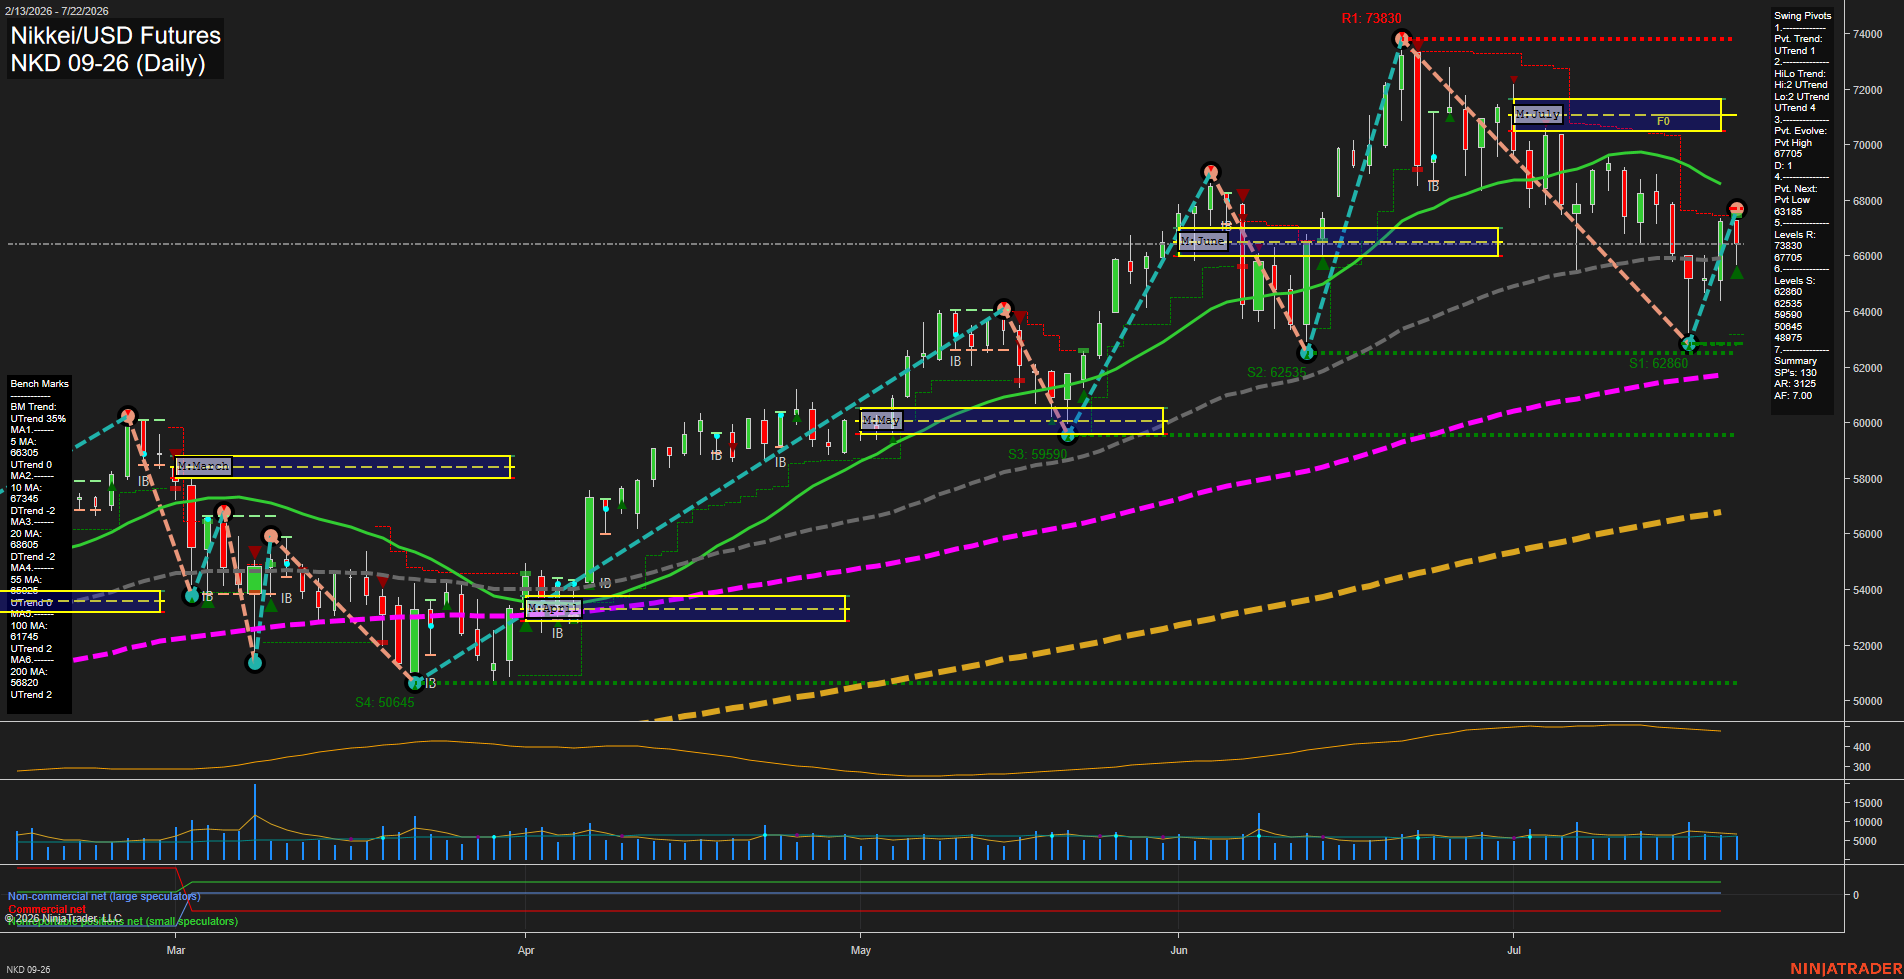Click the 'Swing Pivots' panel heading

click(1802, 16)
